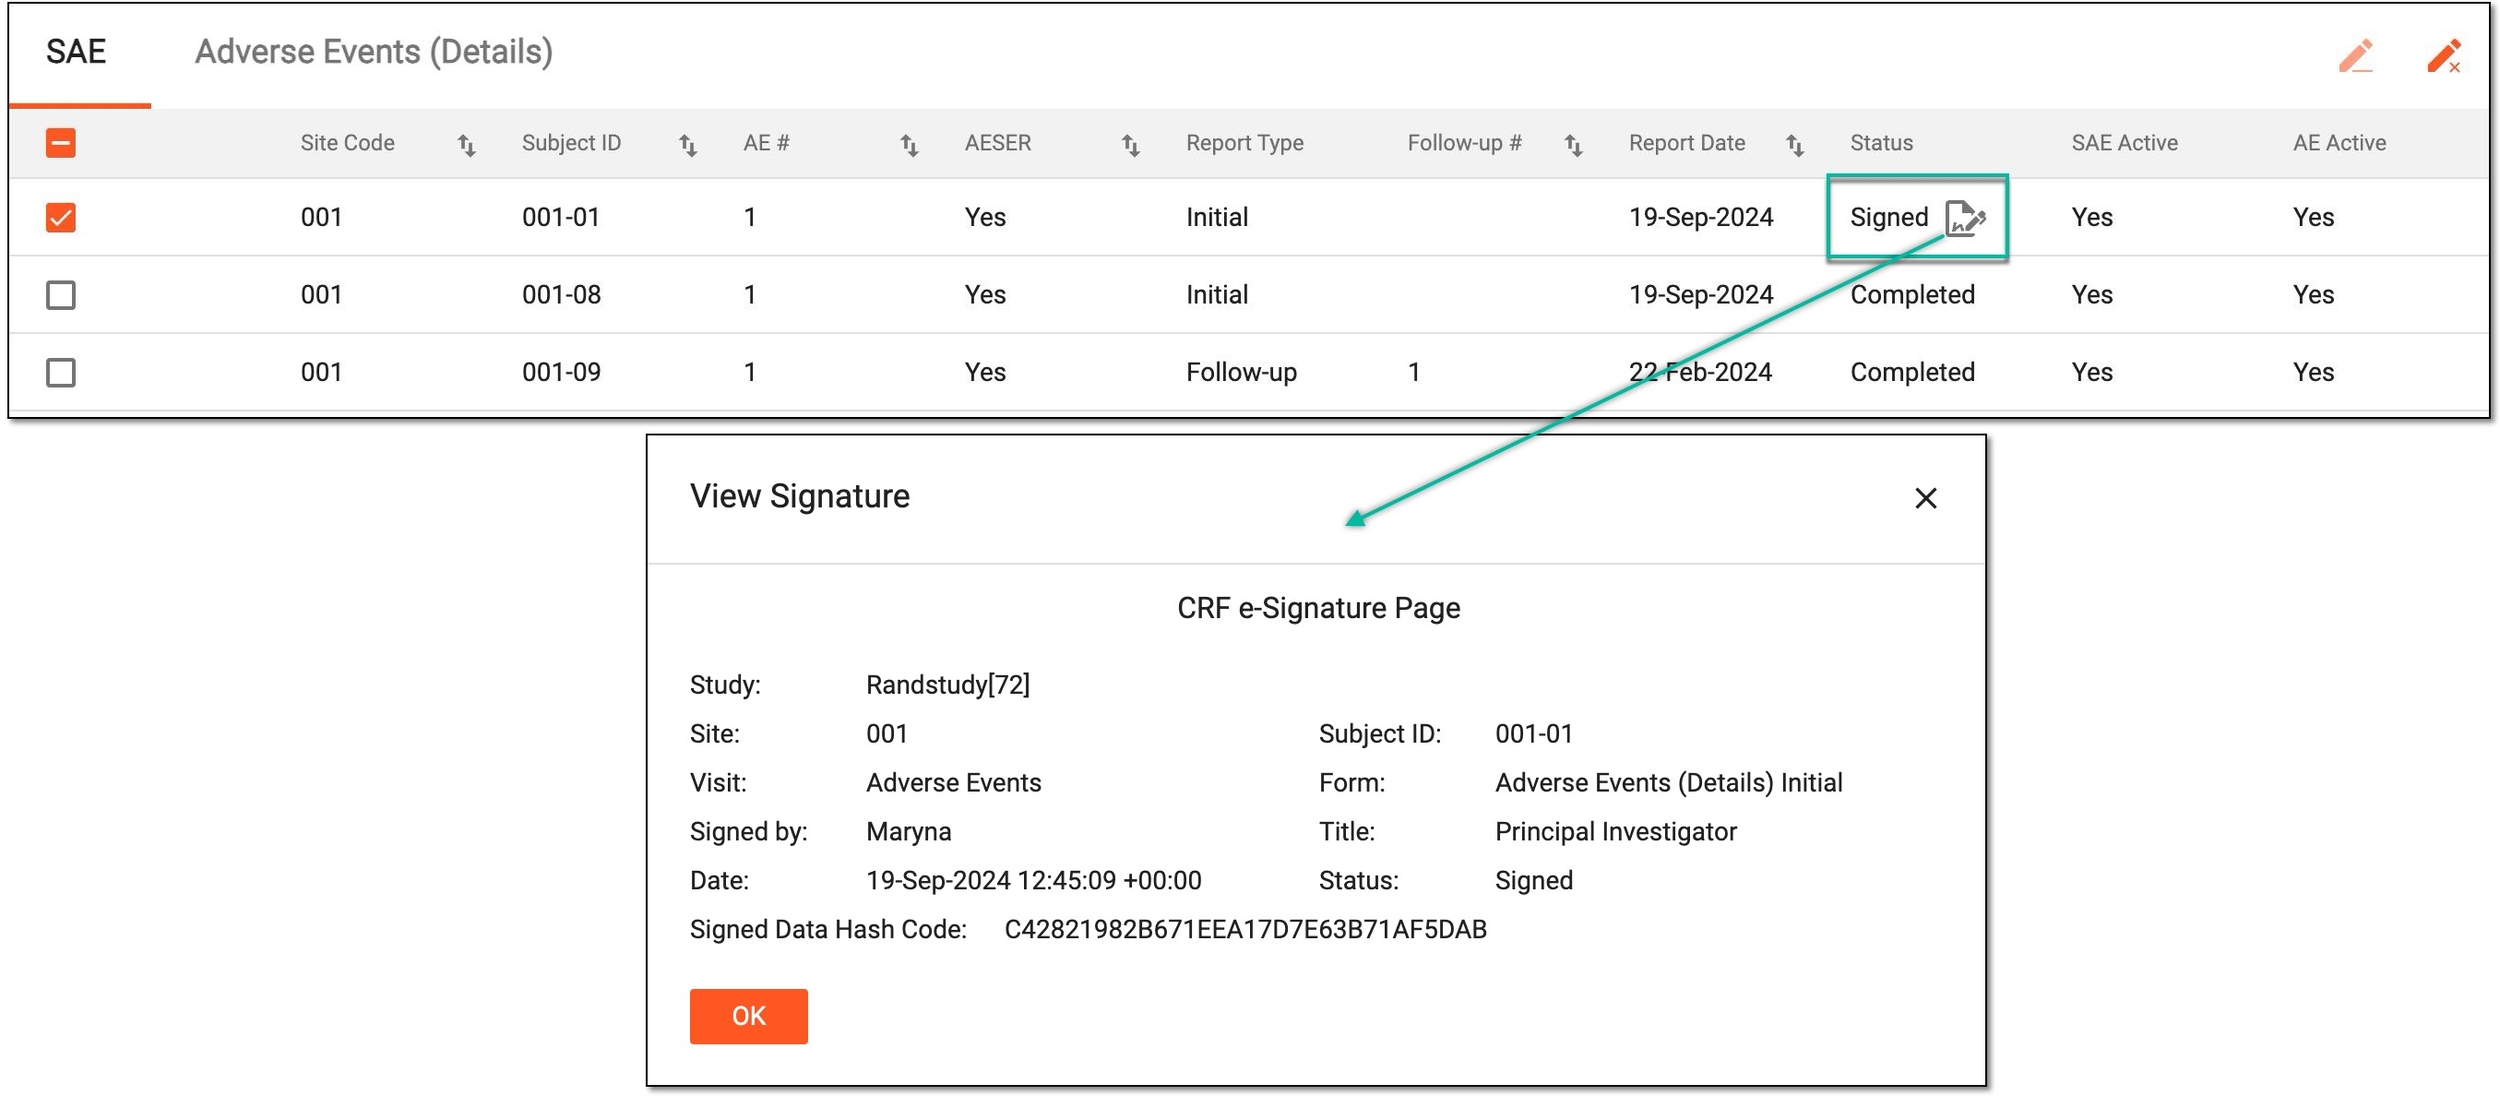Screen dimensions: 2500x1096
Task: Sort table by Follow-up # arrows
Action: point(1574,145)
